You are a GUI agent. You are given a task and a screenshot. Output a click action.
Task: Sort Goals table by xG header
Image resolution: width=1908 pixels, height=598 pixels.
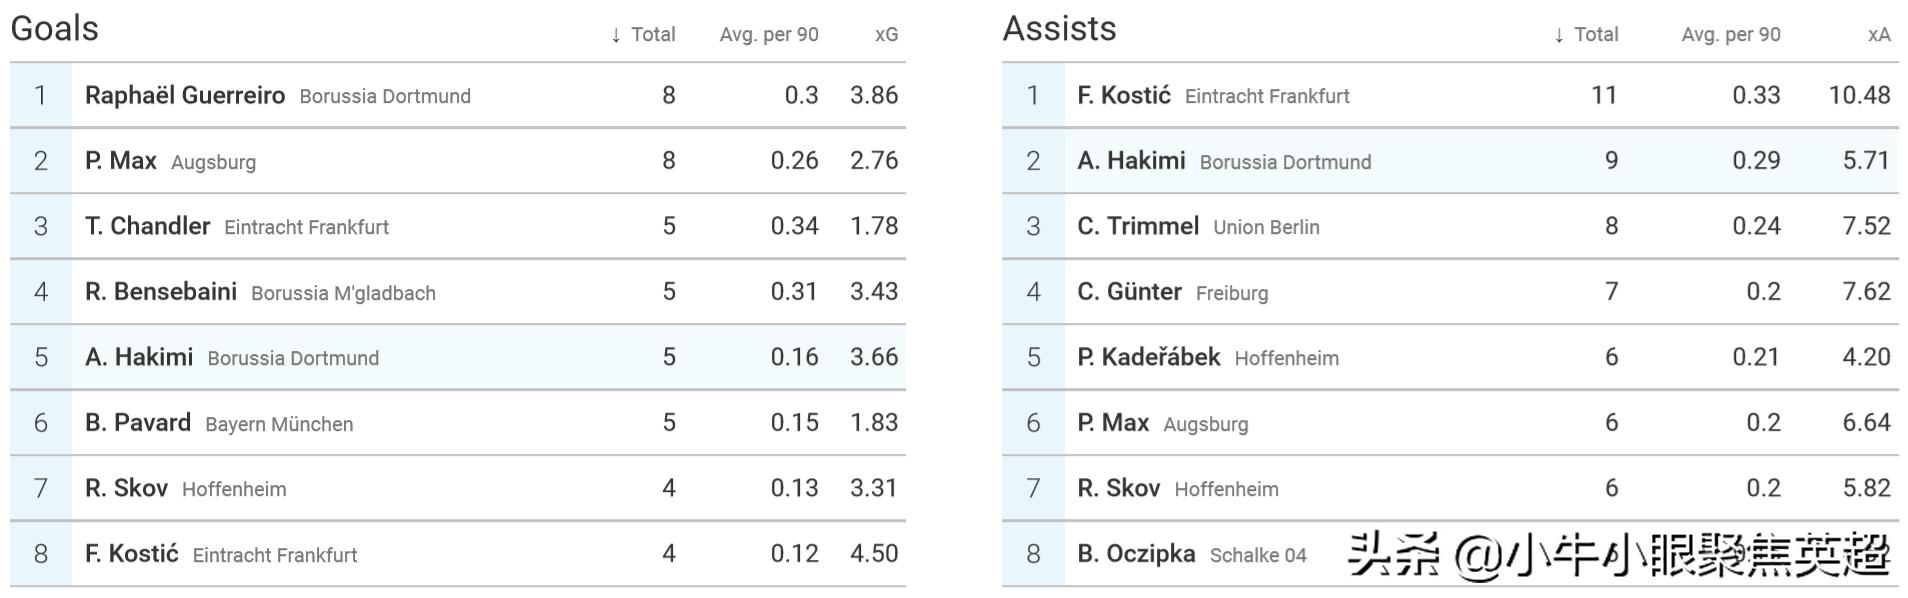point(886,34)
